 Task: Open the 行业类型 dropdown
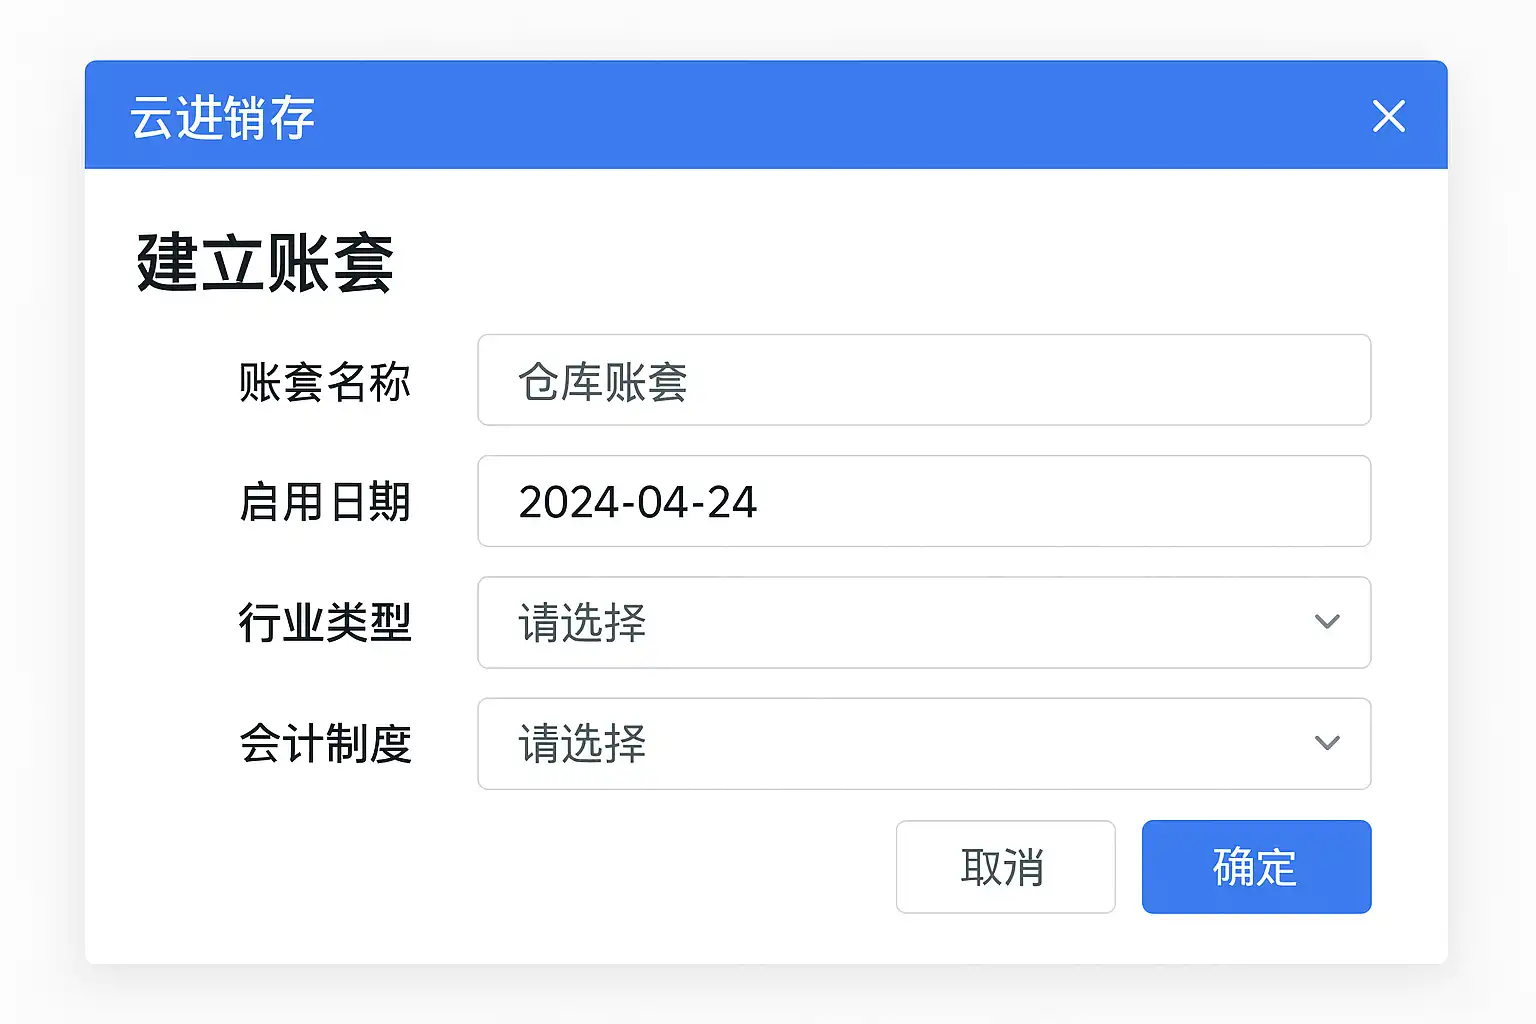[923, 622]
